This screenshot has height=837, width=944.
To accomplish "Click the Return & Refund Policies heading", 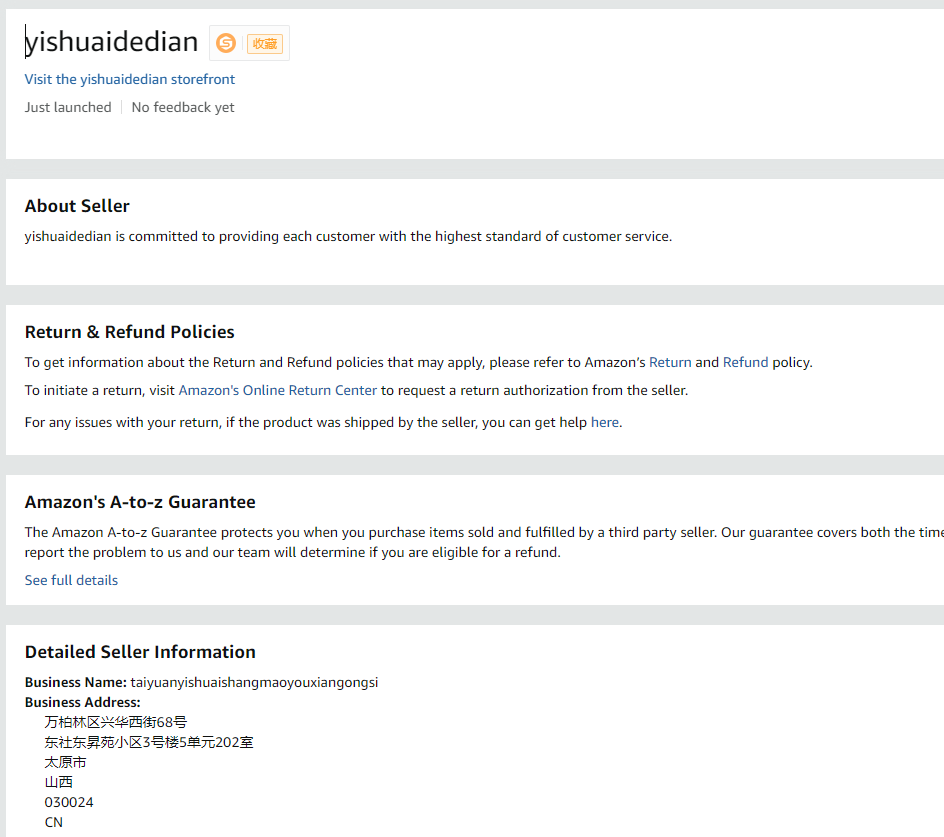I will coord(129,332).
